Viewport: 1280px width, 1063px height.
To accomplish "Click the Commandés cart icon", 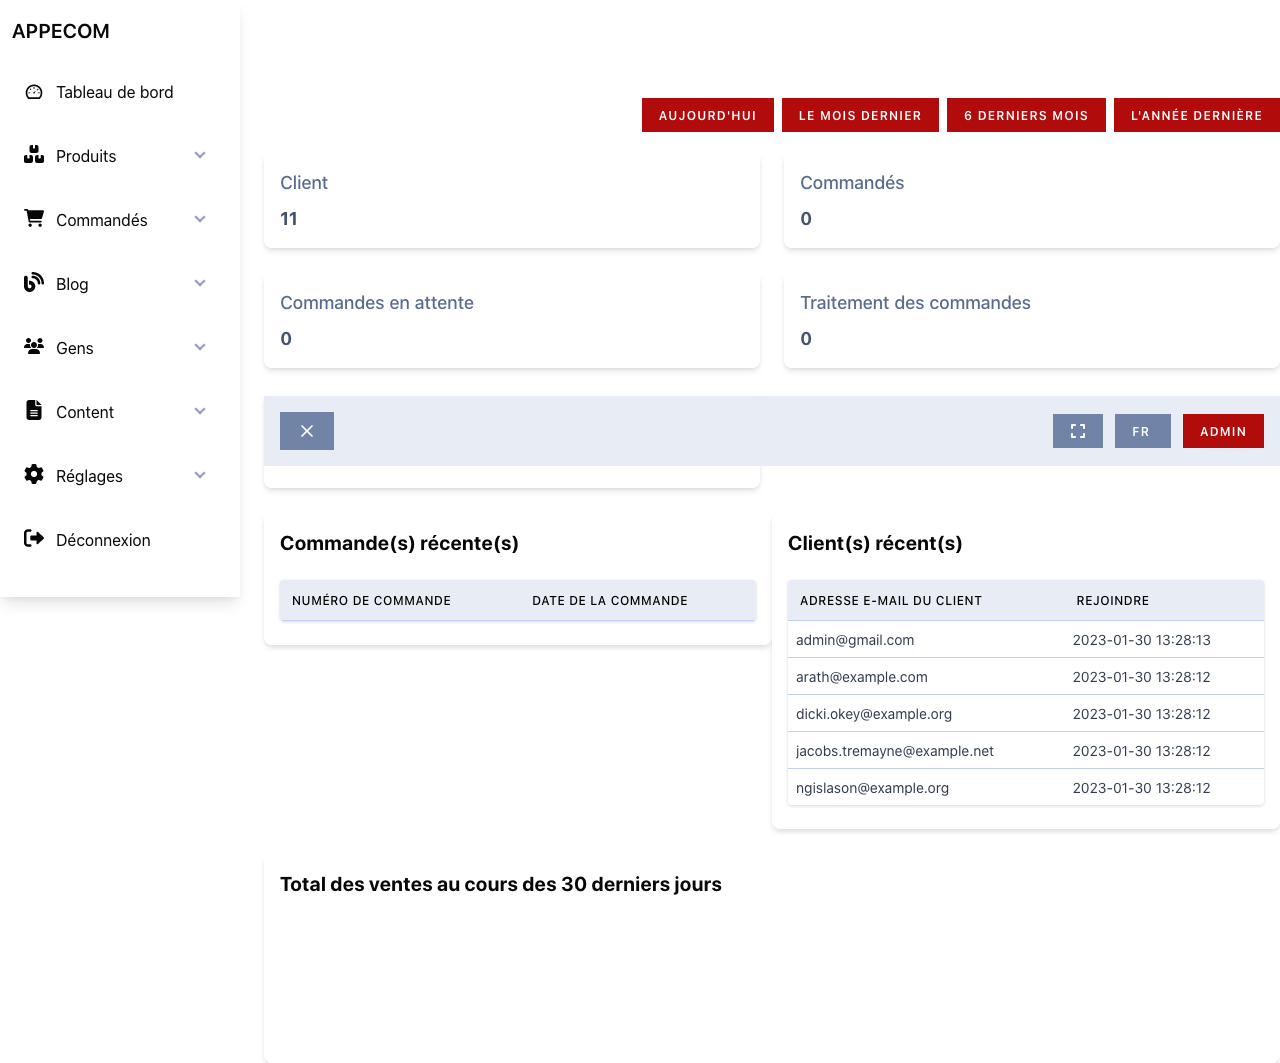I will click(x=34, y=218).
